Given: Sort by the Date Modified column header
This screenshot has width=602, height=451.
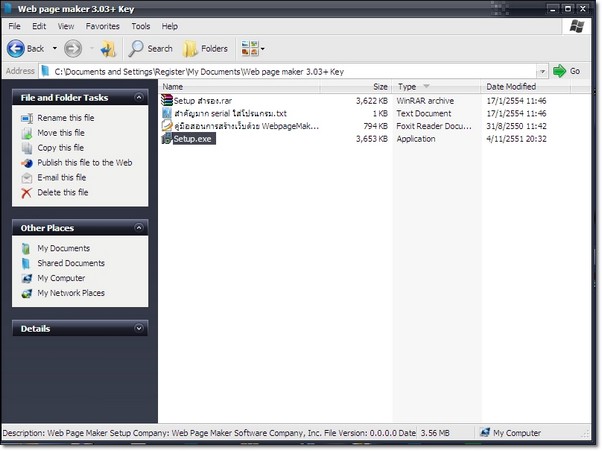Looking at the screenshot, I should (x=526, y=87).
